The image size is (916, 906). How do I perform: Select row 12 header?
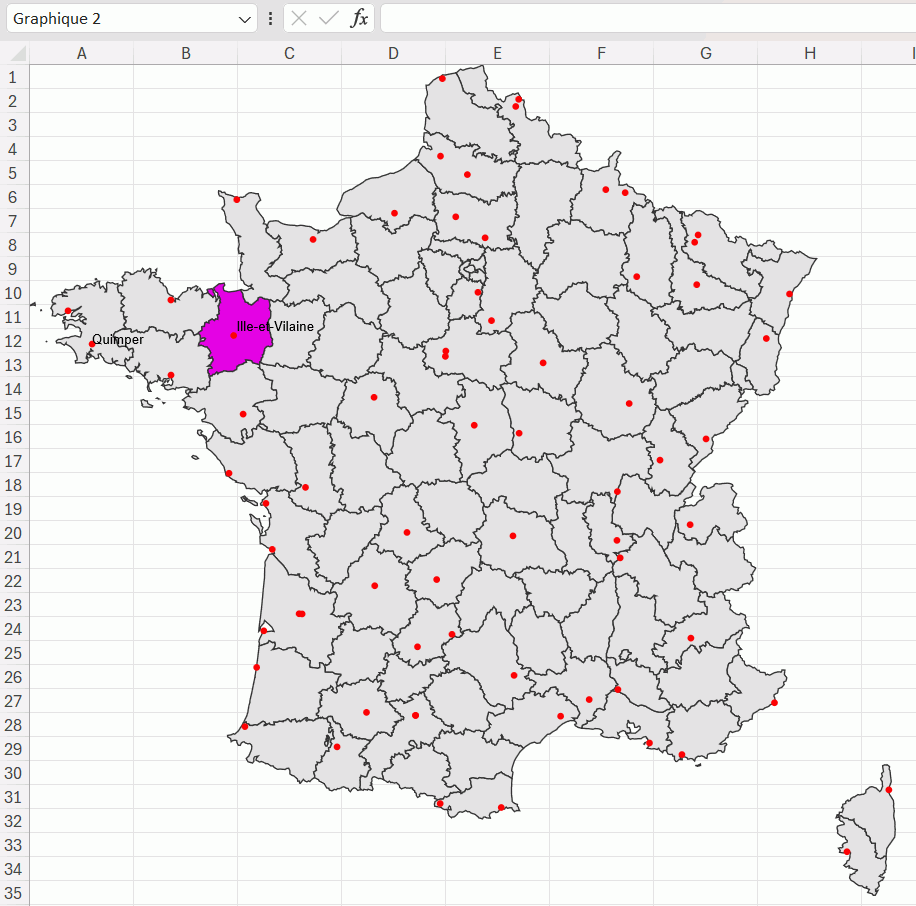pyautogui.click(x=14, y=341)
